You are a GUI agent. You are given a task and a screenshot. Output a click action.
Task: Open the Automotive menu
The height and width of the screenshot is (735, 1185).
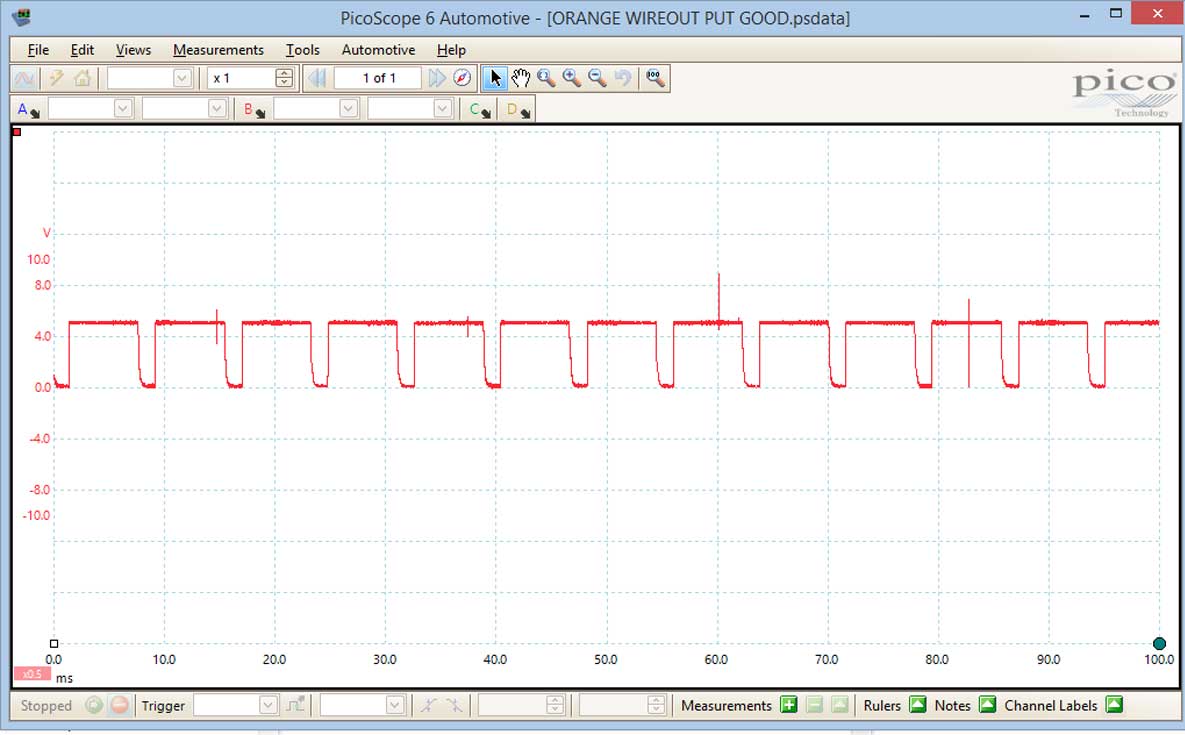(379, 50)
